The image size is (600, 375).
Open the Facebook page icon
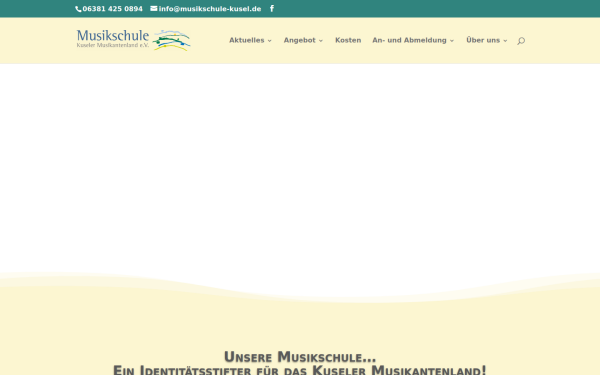click(272, 8)
